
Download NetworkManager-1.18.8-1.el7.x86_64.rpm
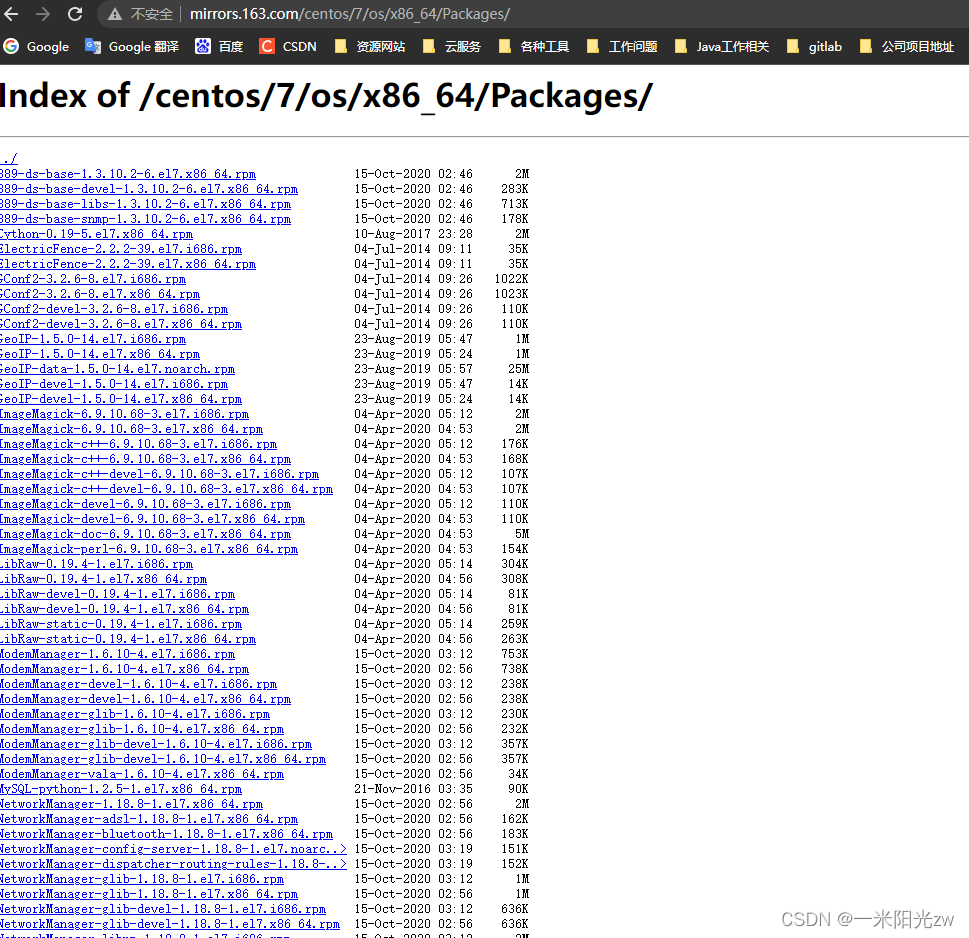(132, 804)
